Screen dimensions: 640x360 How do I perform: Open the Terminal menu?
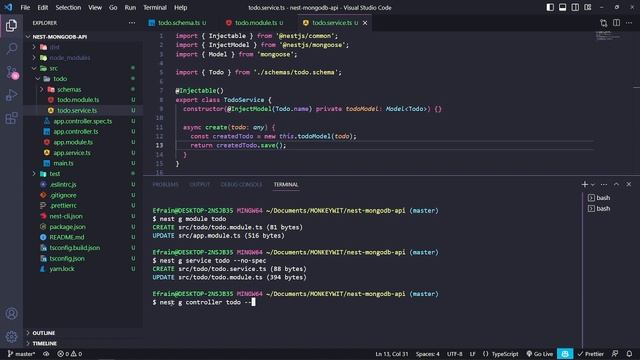click(155, 7)
